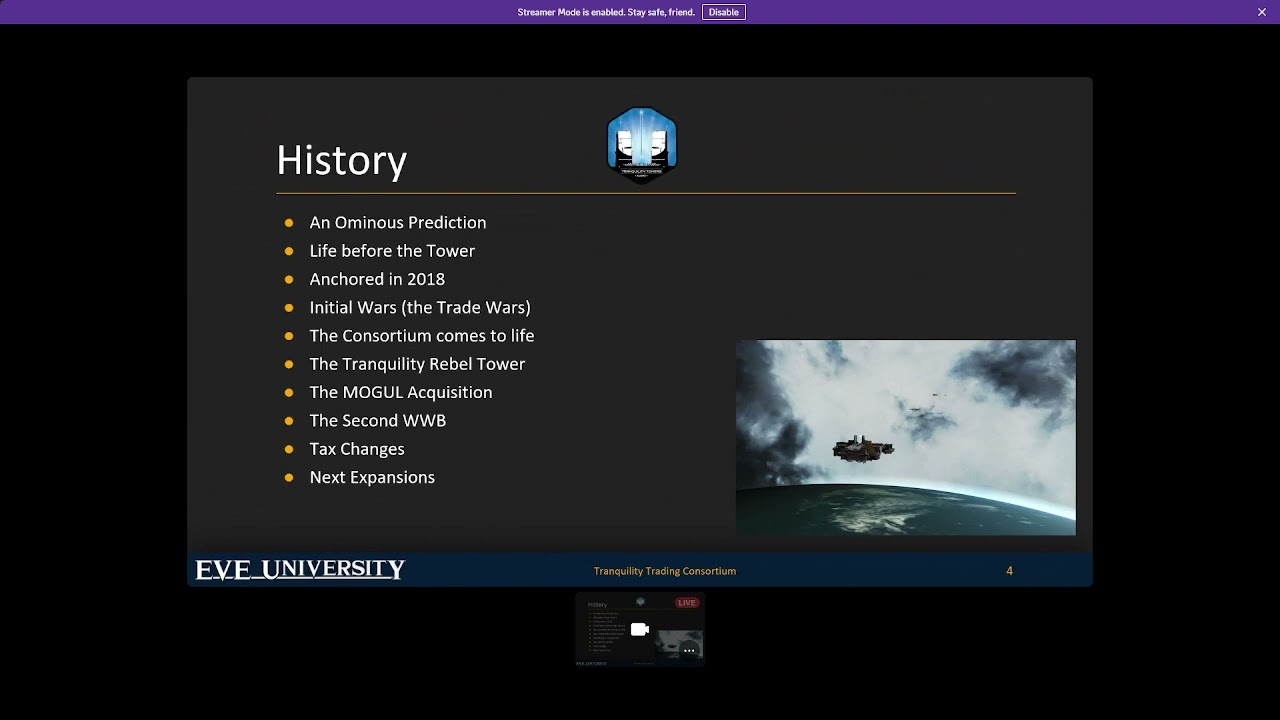Click the spaceship image on the slide
This screenshot has width=1280, height=720.
906,438
